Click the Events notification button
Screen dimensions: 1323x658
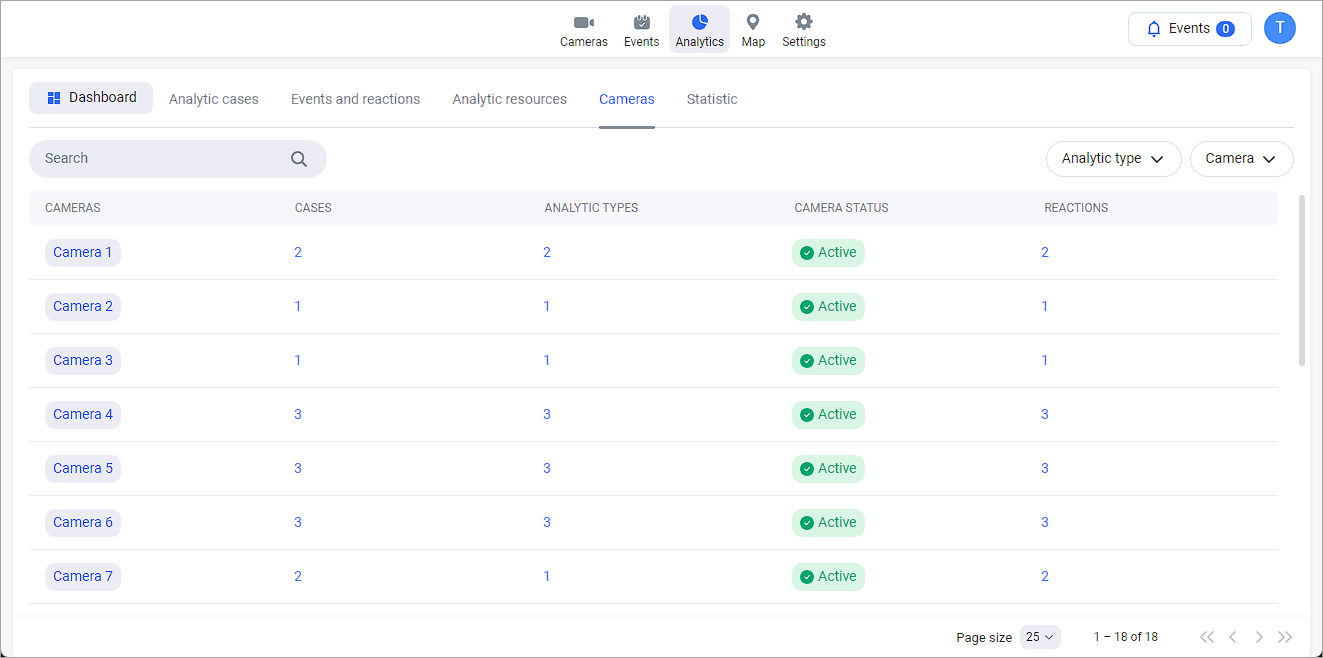click(x=1189, y=29)
